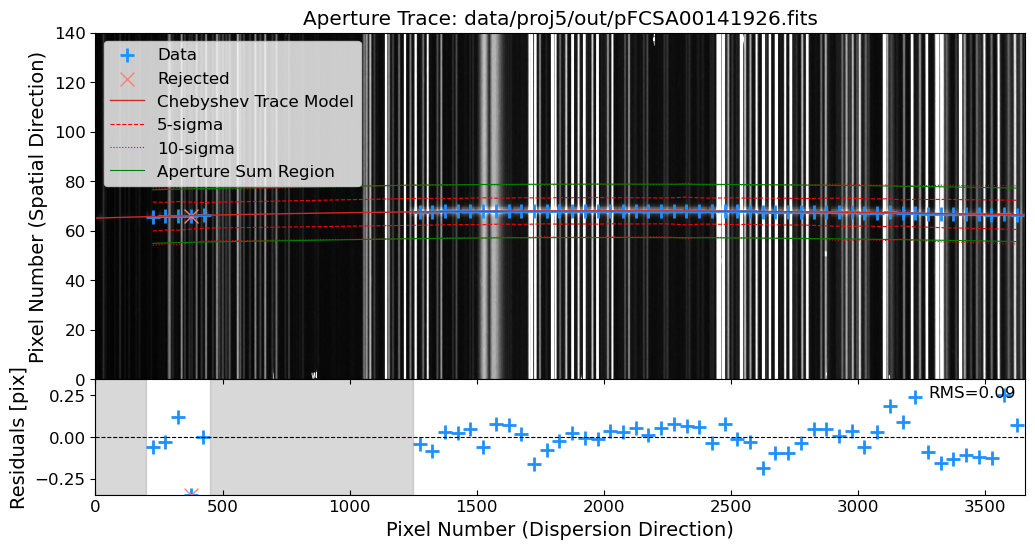Click the 'Residuals [pix]' axis label
This screenshot has height=549, width=1035.
[x=18, y=437]
